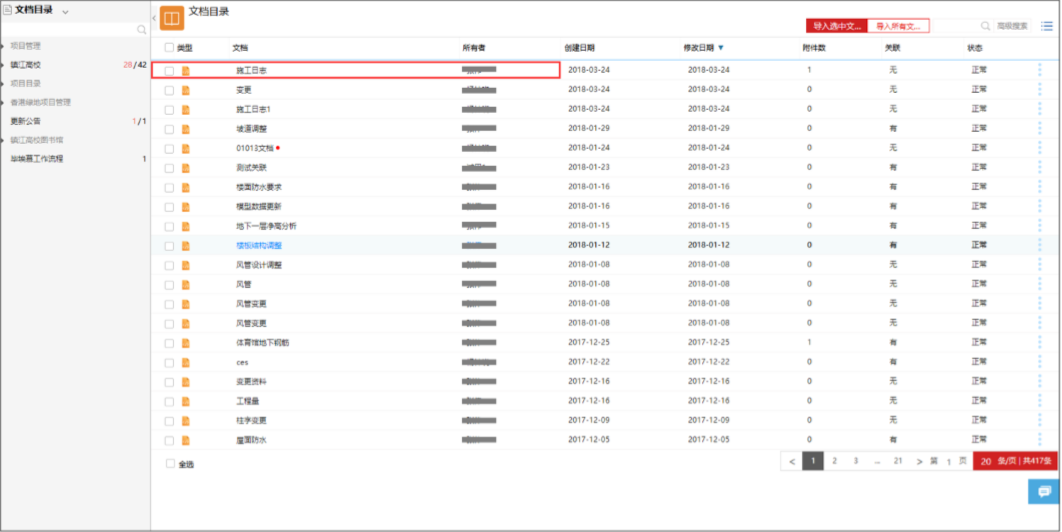This screenshot has height=532, width=1062.
Task: Click the magnifier icon in the sidebar search box
Action: click(x=141, y=30)
